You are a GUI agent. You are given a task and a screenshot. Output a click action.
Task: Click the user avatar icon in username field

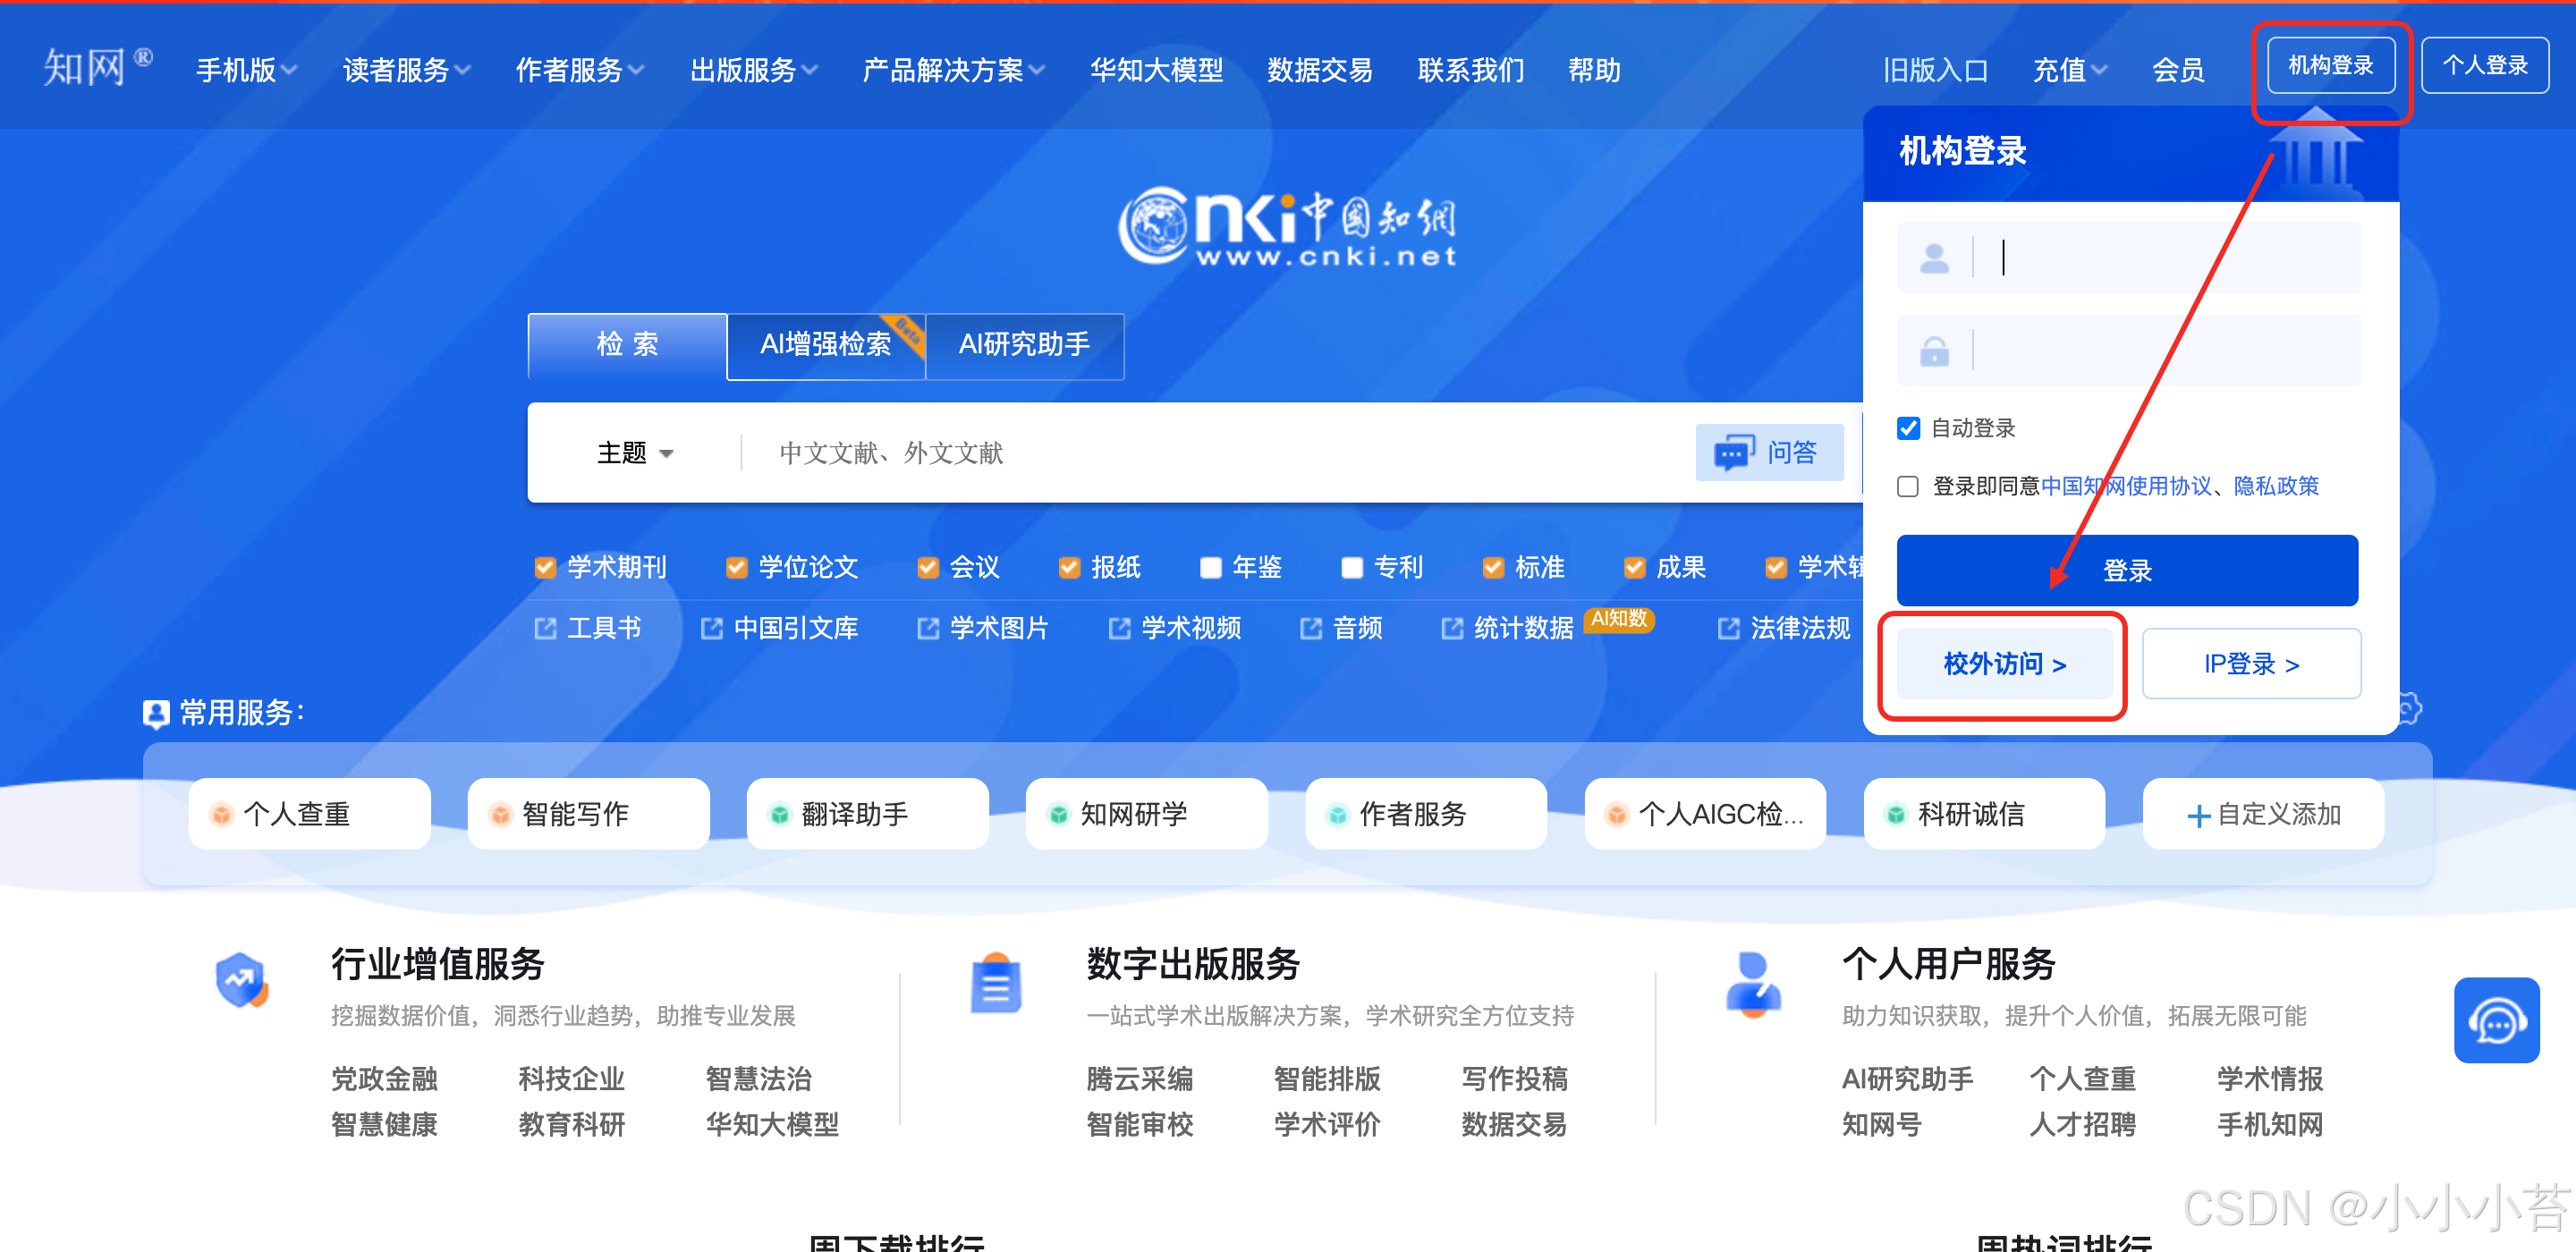click(x=1934, y=258)
